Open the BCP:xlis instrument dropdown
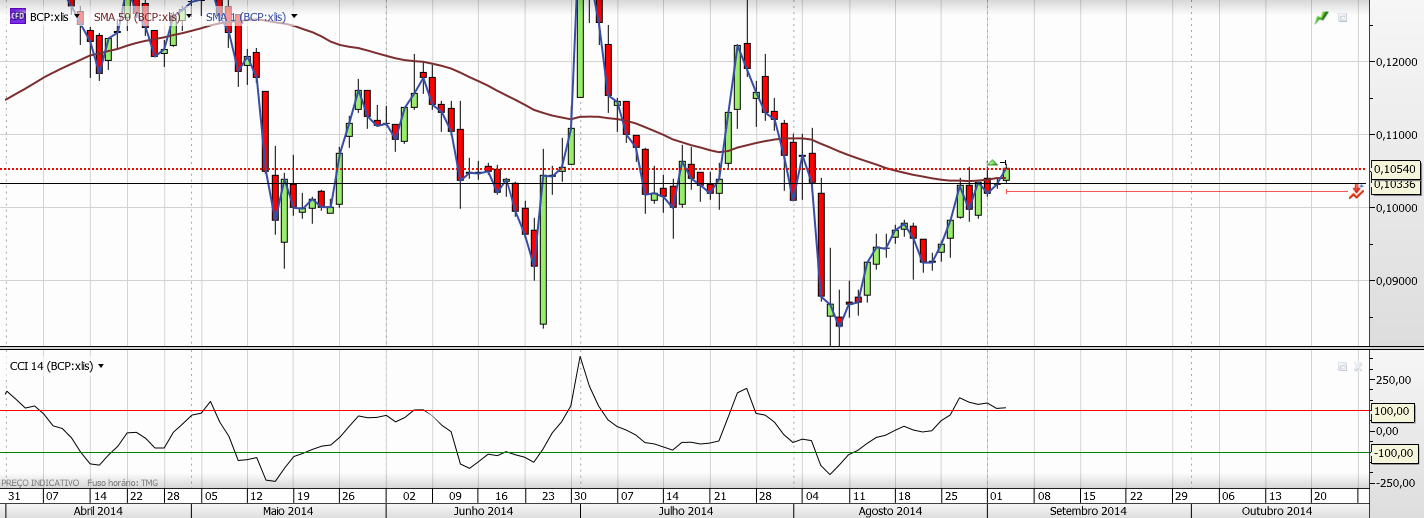This screenshot has width=1424, height=518. tap(78, 17)
